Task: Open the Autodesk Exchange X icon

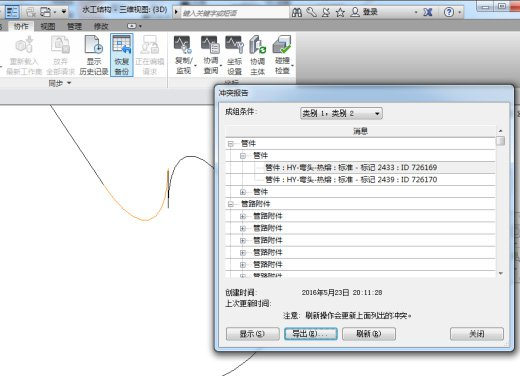Action: (428, 12)
